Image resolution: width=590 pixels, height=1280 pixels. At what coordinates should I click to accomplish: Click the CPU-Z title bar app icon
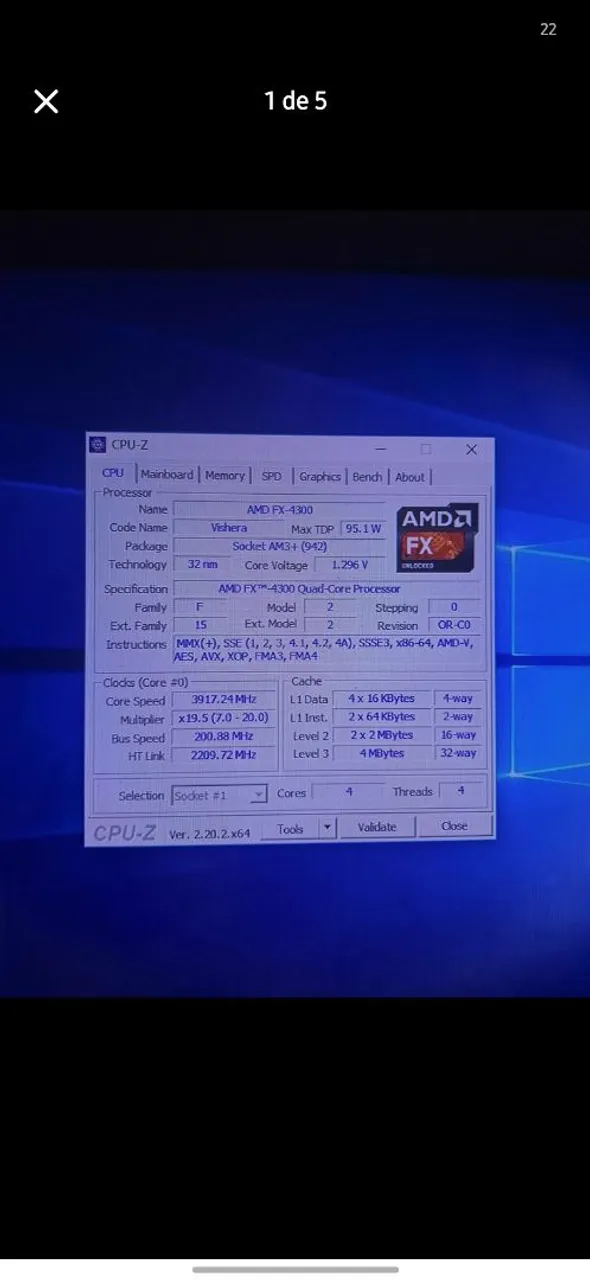point(97,445)
